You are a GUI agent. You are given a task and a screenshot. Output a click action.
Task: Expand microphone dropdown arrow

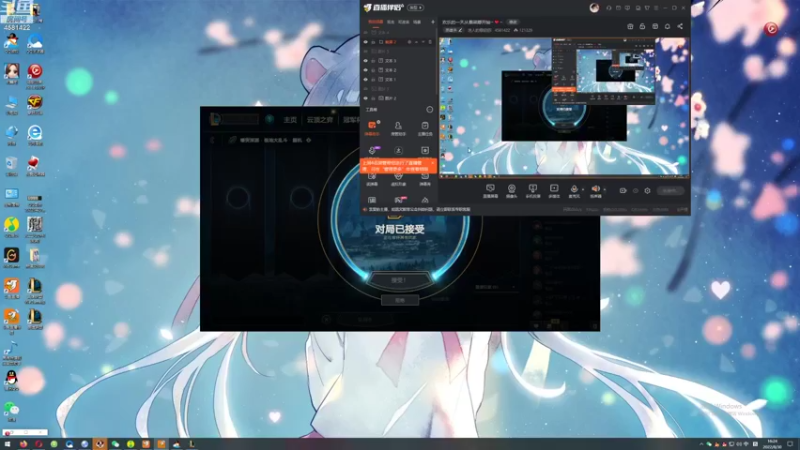(x=583, y=190)
